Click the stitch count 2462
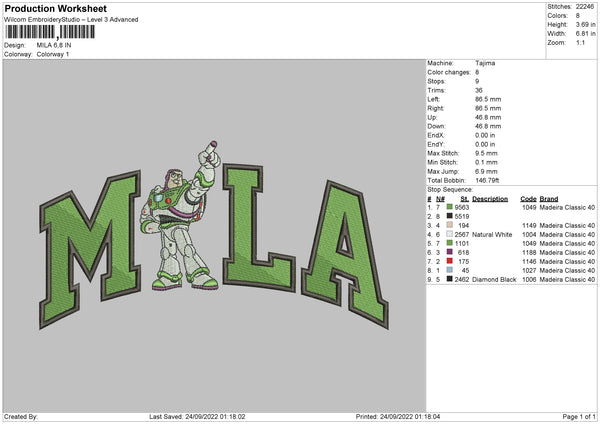This screenshot has height=424, width=600. click(462, 280)
